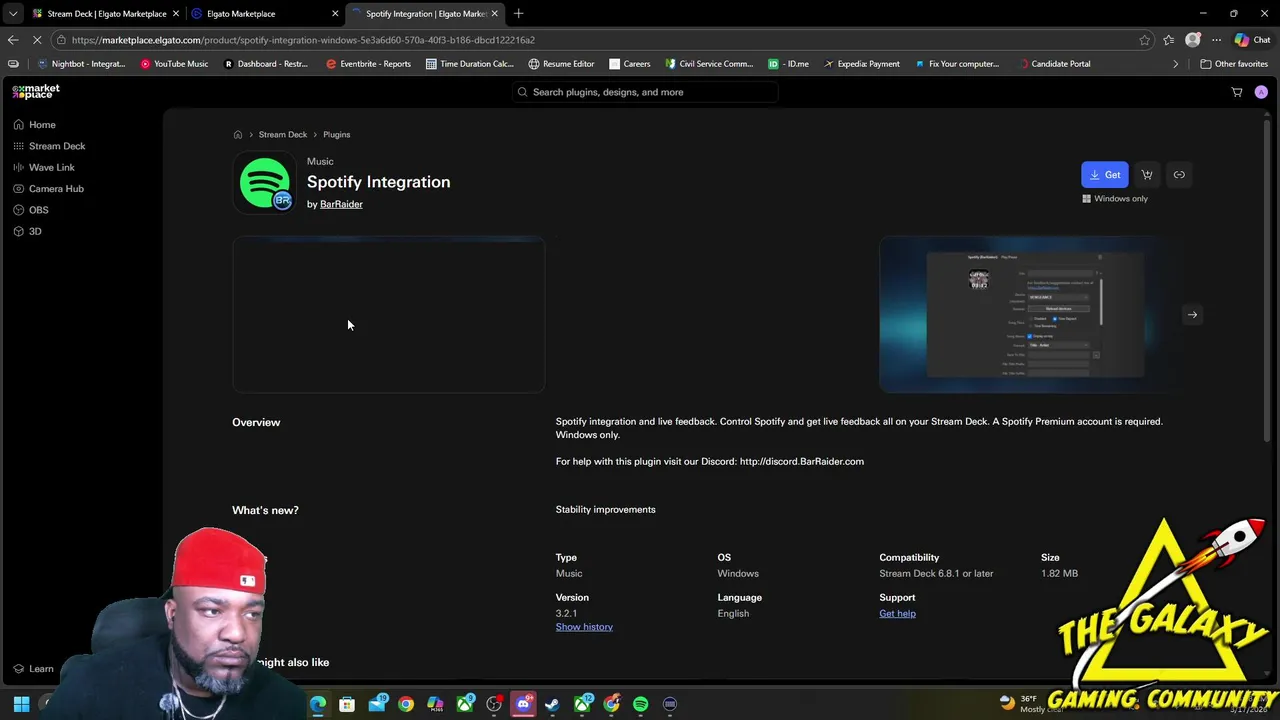Image resolution: width=1280 pixels, height=720 pixels.
Task: Copy the product link icon
Action: pyautogui.click(x=1179, y=175)
